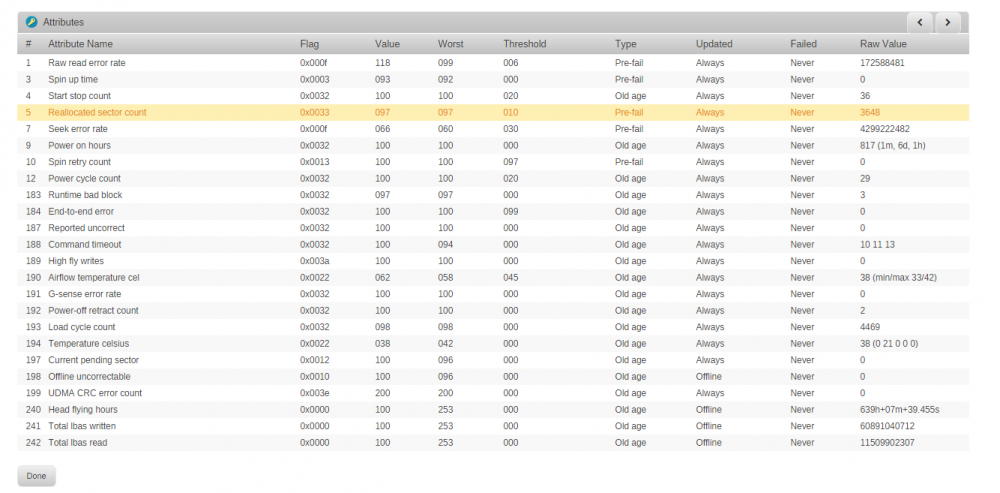Click raw value 817 (1m, 6d, 1h)
This screenshot has height=493, width=1000.
[893, 145]
